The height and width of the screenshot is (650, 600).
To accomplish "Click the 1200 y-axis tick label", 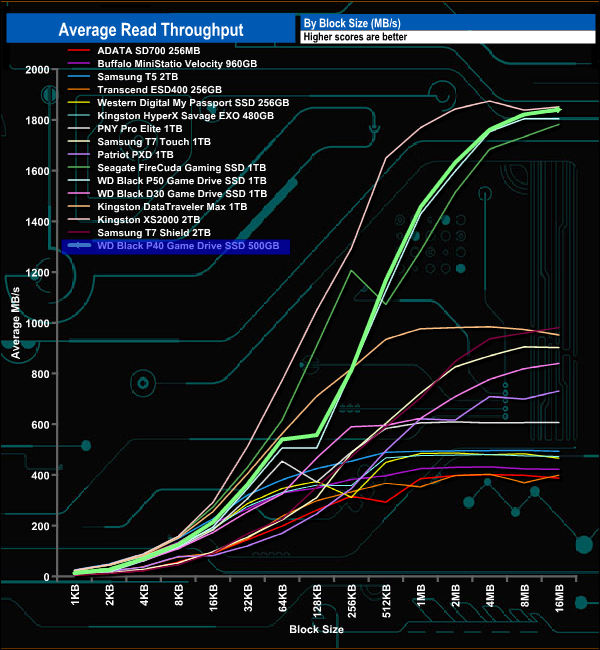I will [37, 272].
